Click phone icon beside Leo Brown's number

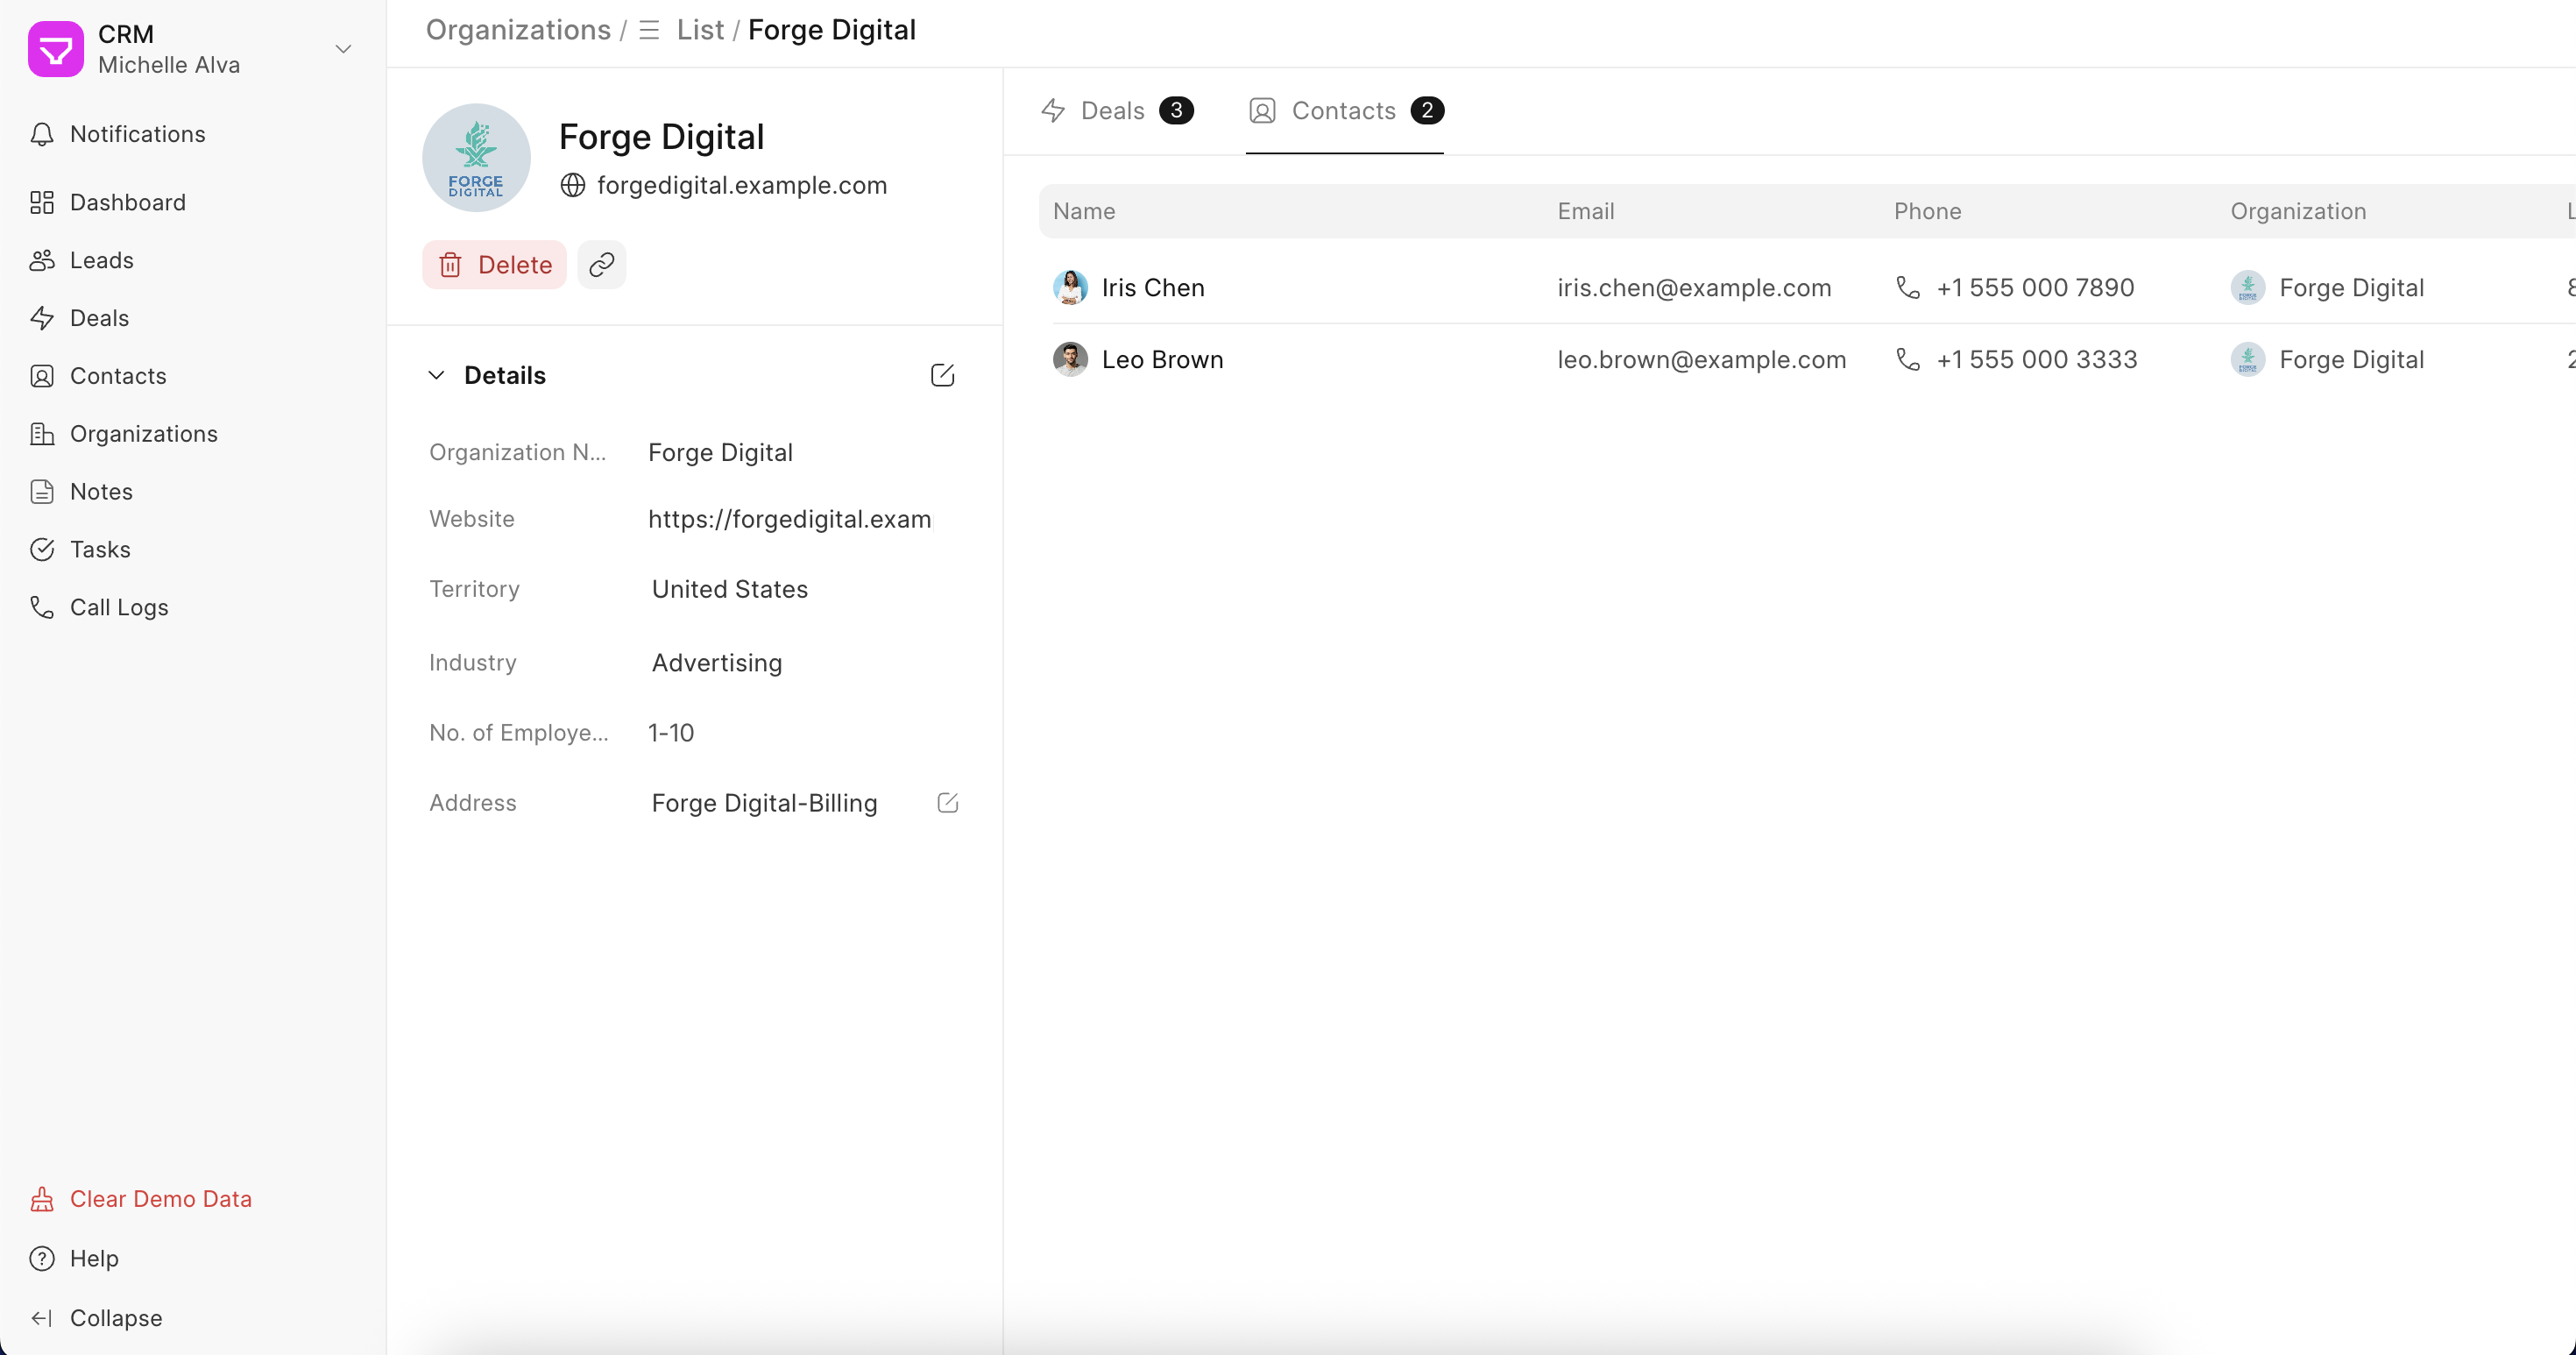(x=1908, y=360)
